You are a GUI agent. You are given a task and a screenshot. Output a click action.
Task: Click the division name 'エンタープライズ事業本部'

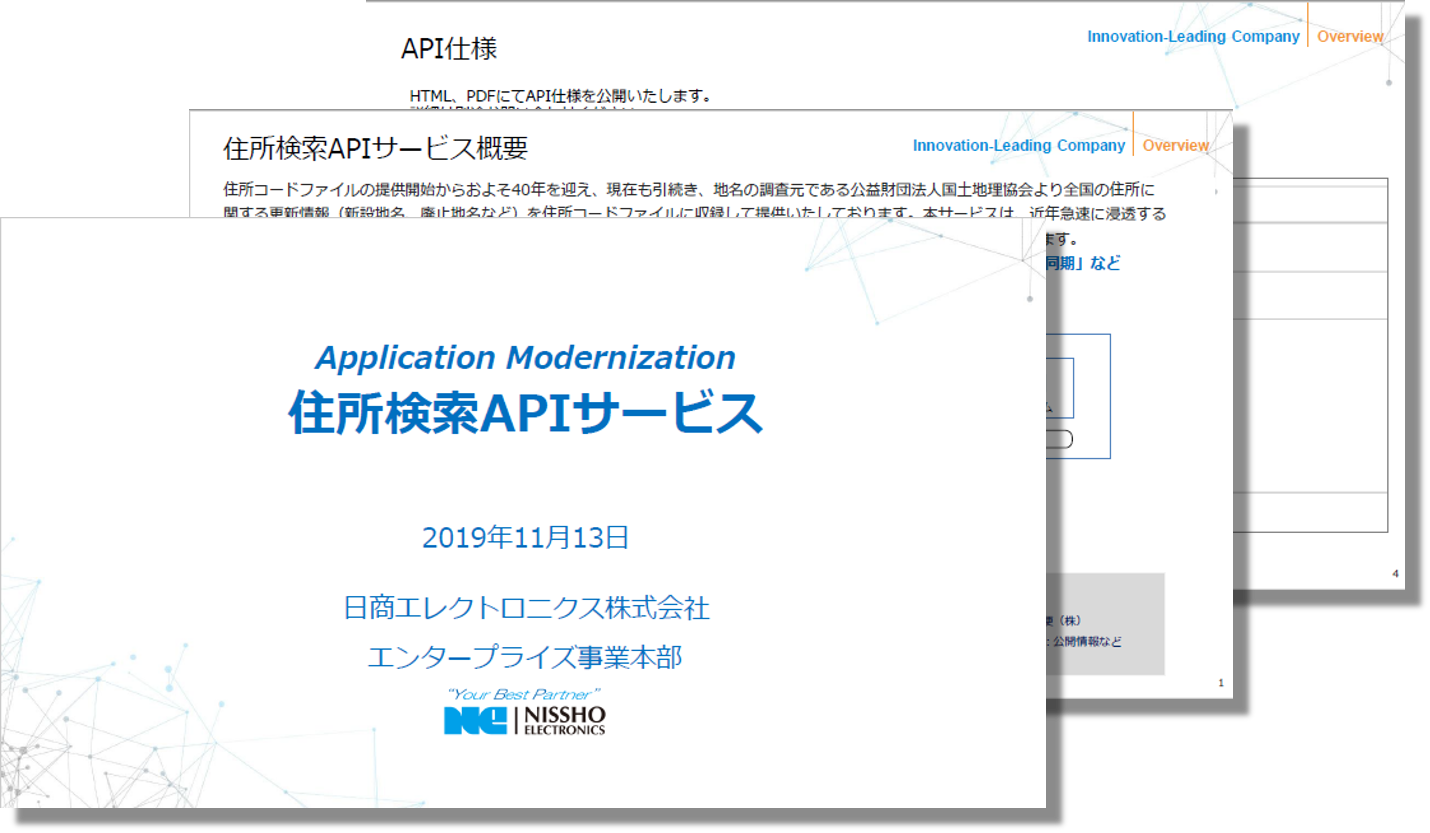click(x=525, y=656)
